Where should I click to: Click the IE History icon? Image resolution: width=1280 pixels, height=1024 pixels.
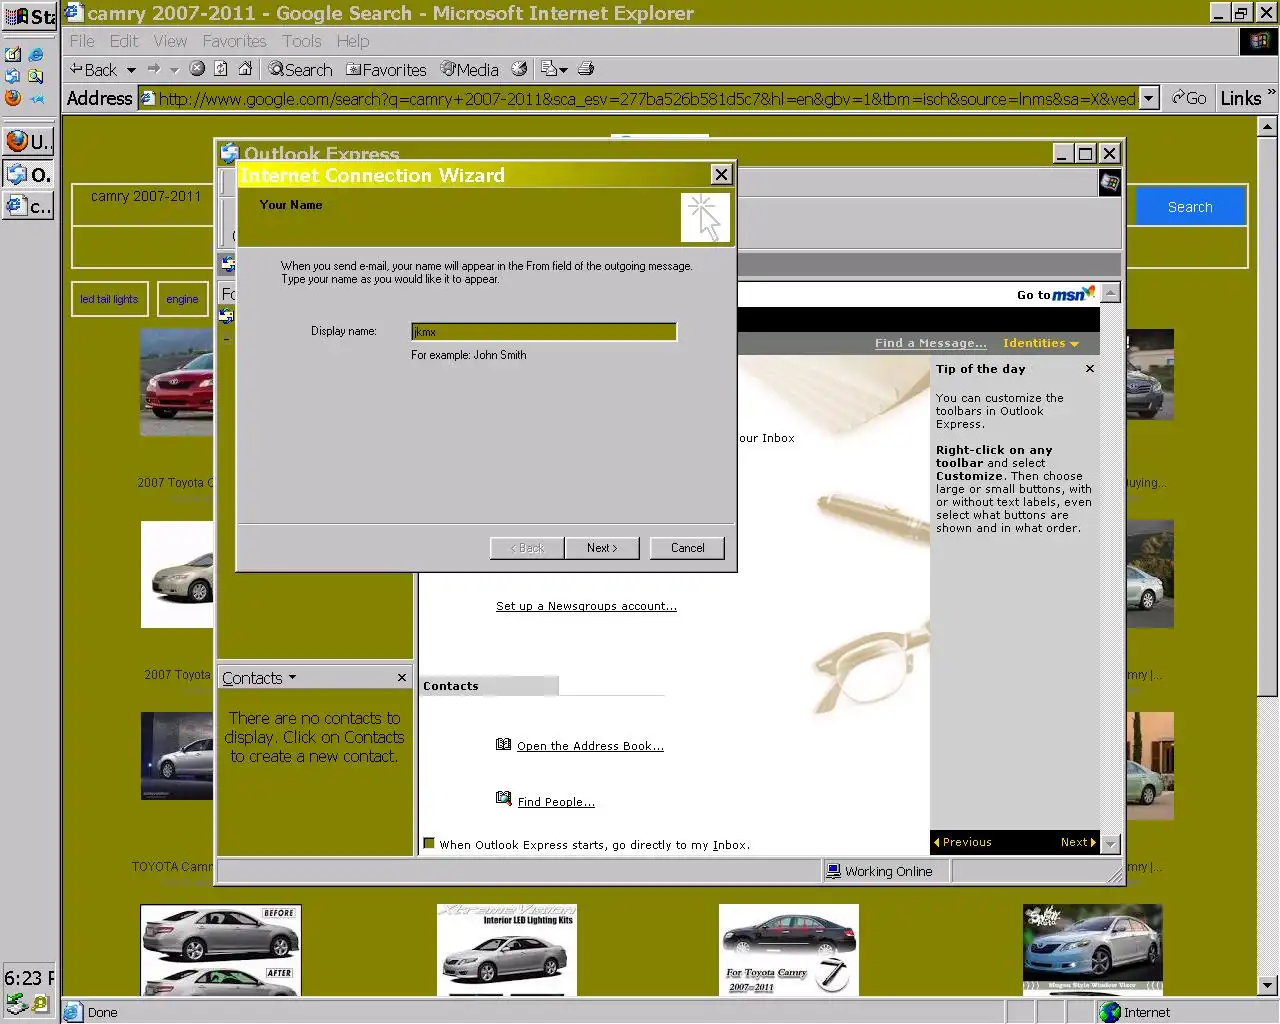[x=519, y=69]
